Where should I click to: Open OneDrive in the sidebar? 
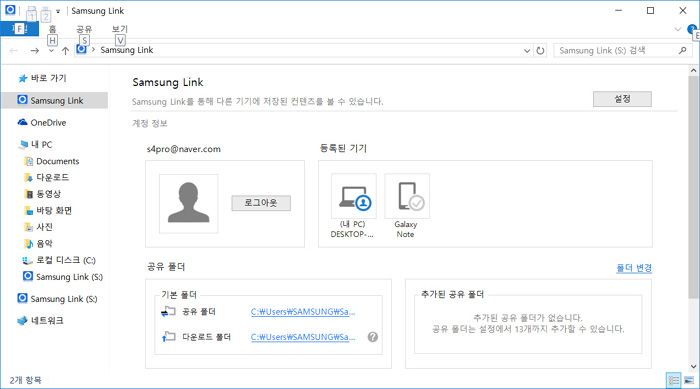point(42,122)
